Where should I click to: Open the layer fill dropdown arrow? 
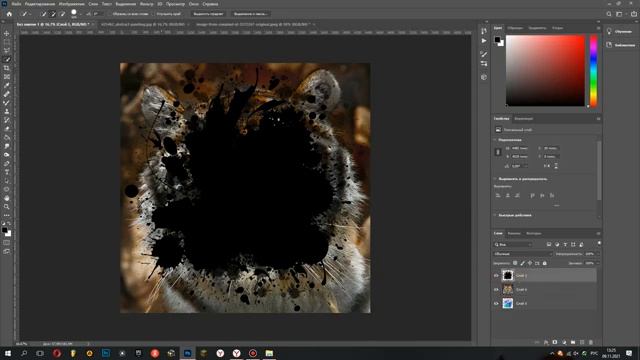[597, 263]
